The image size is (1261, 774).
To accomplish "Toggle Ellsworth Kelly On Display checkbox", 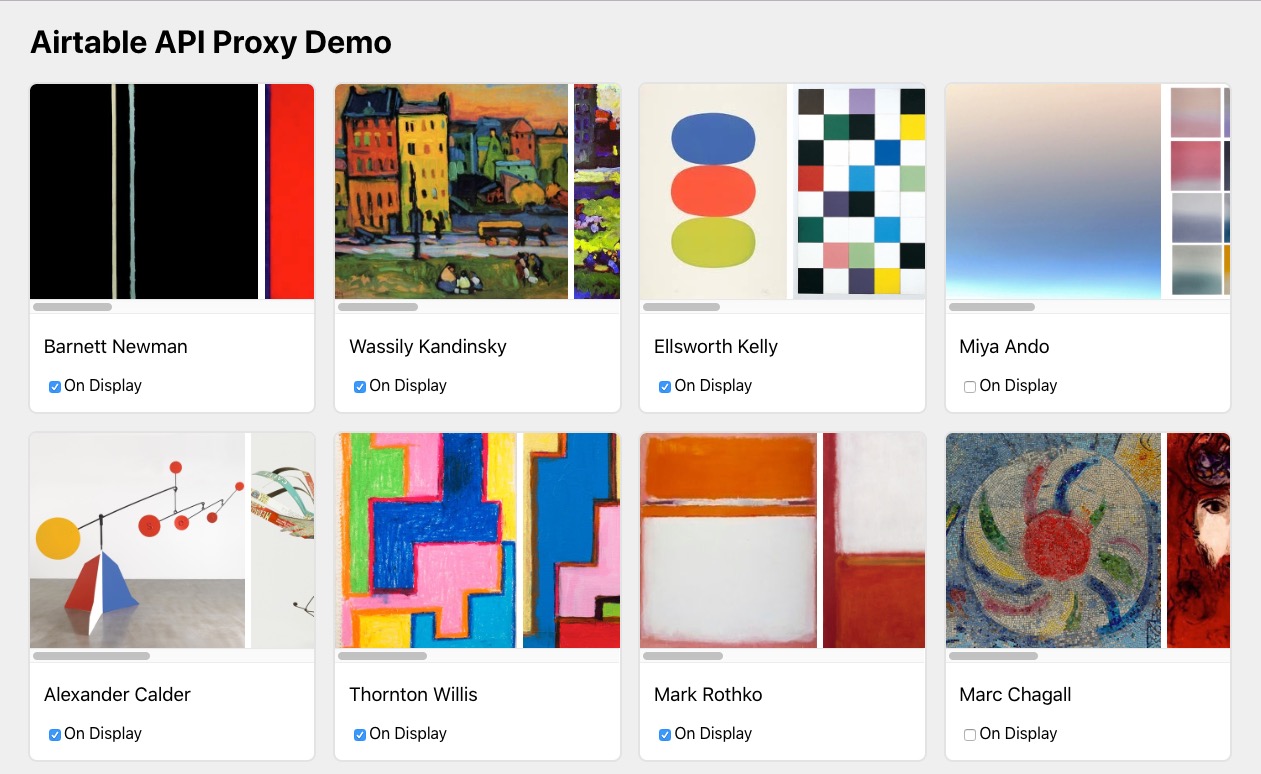I will pos(665,387).
